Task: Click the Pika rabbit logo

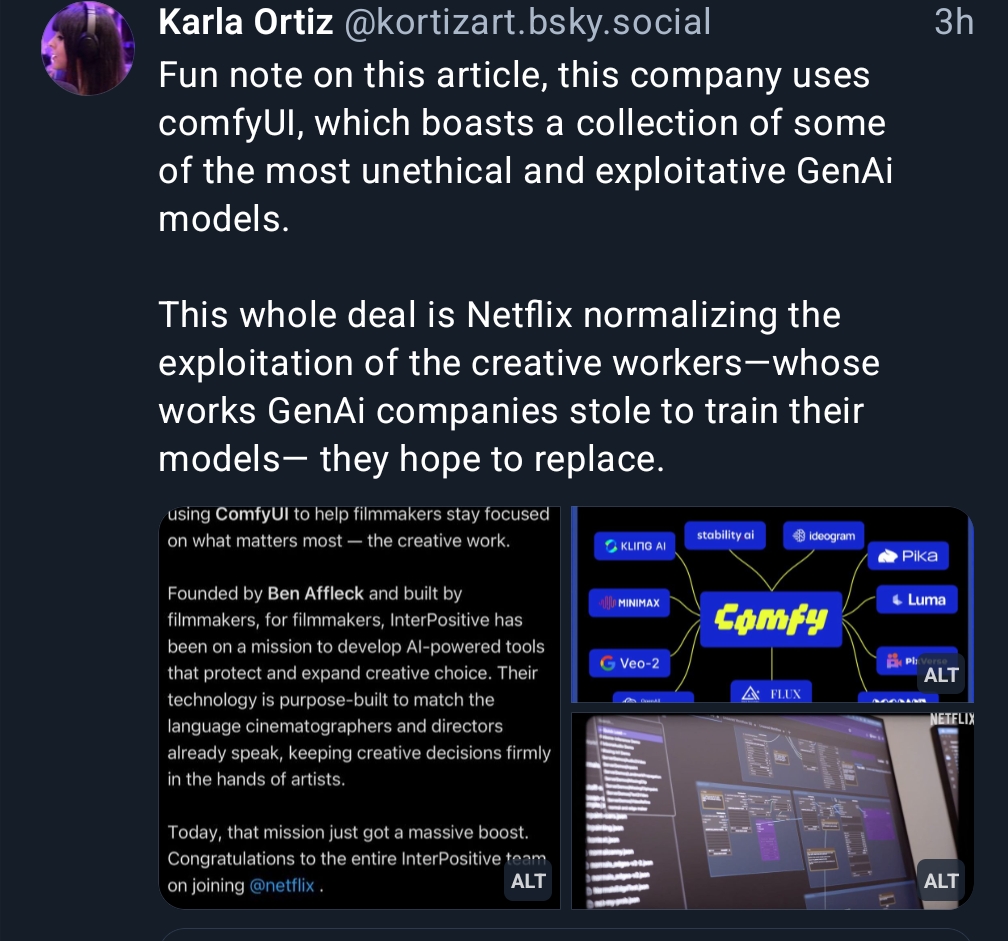Action: [907, 556]
